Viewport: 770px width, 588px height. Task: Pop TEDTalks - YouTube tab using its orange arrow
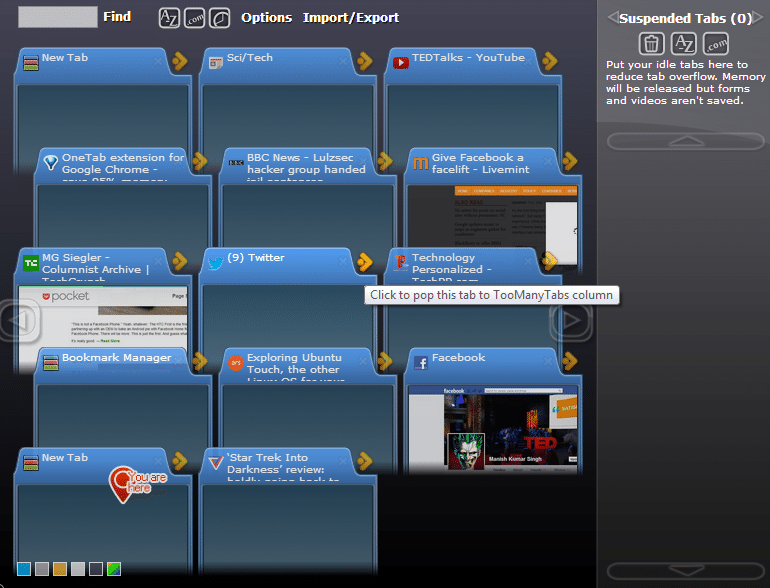(550, 61)
